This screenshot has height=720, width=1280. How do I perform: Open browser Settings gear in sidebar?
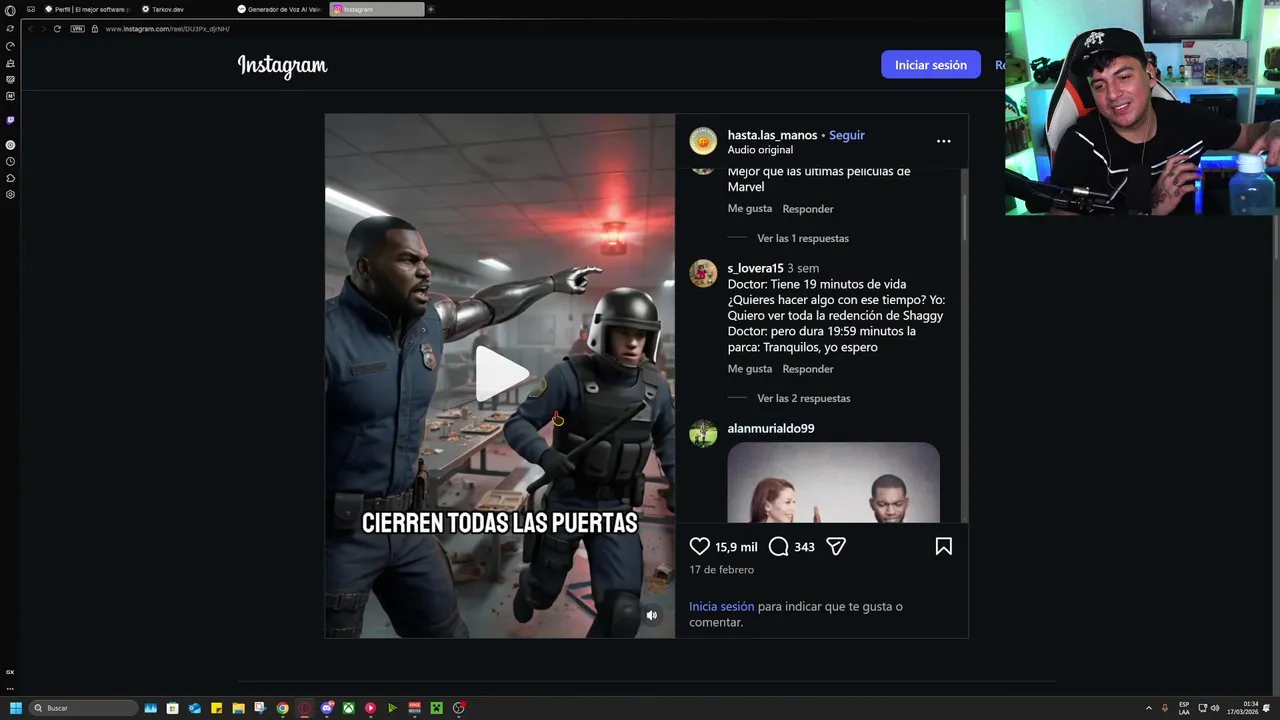click(x=10, y=195)
